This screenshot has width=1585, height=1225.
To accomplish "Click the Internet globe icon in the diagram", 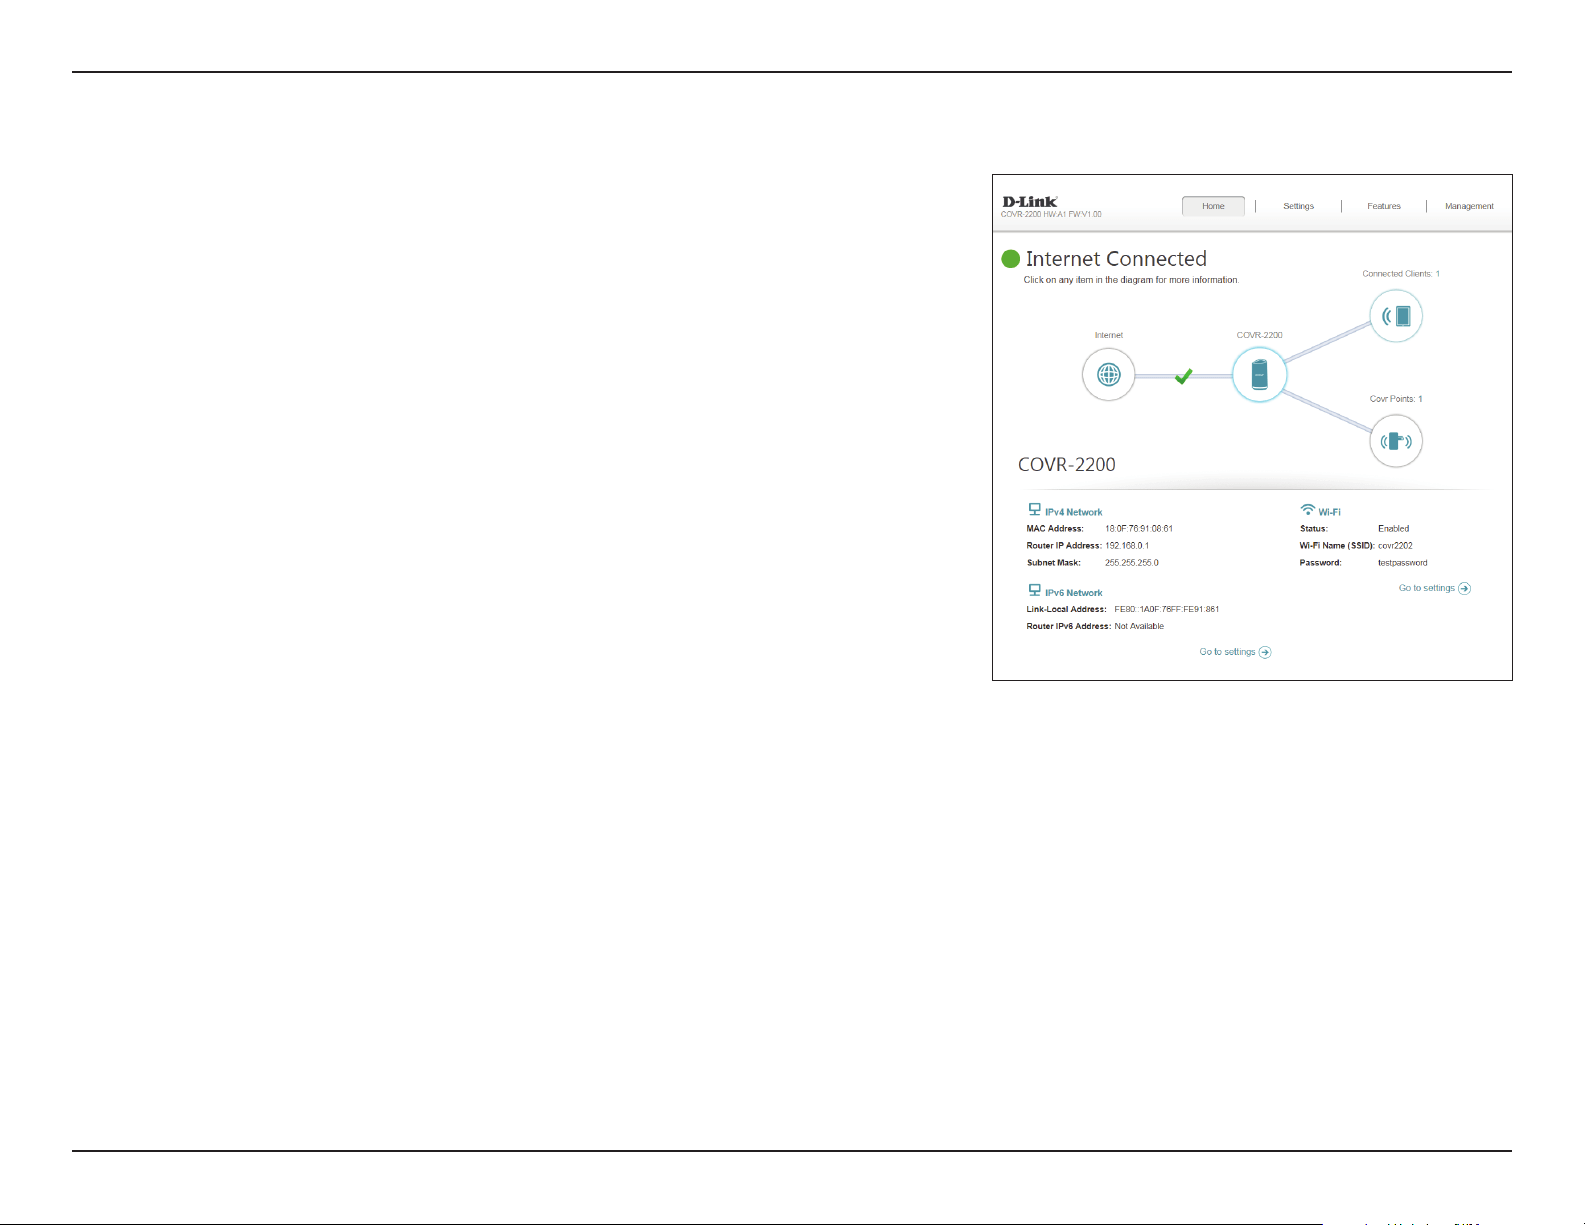I will click(1108, 375).
